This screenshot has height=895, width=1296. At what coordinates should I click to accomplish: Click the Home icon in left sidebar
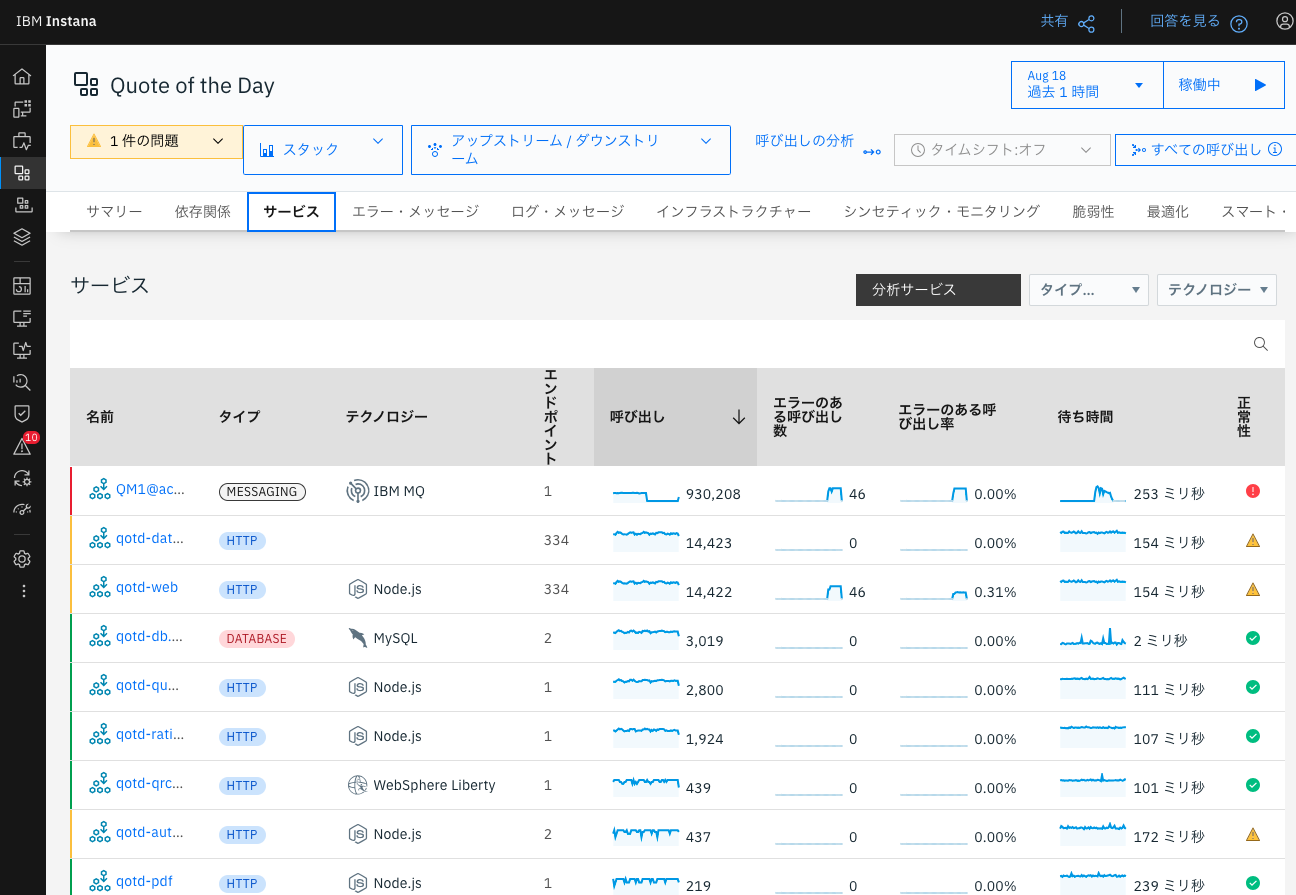(22, 77)
